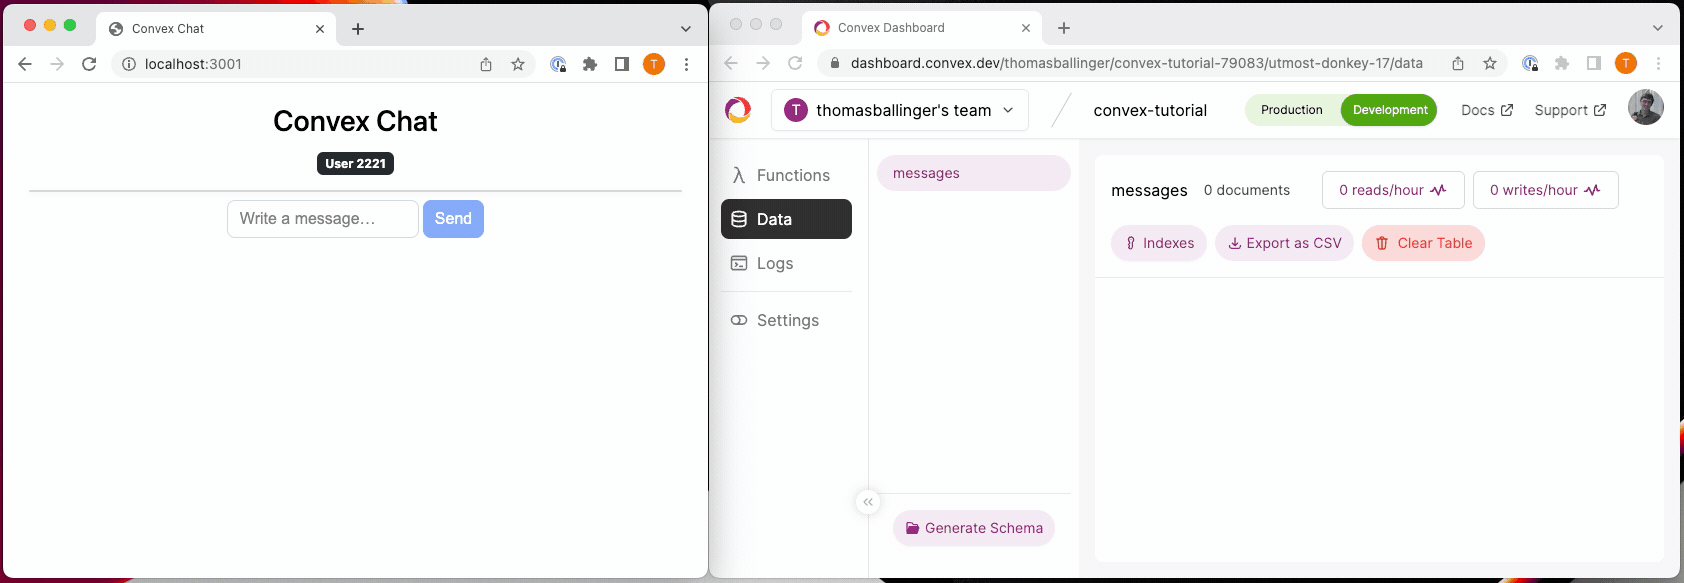Open the Support external link

click(x=1570, y=110)
